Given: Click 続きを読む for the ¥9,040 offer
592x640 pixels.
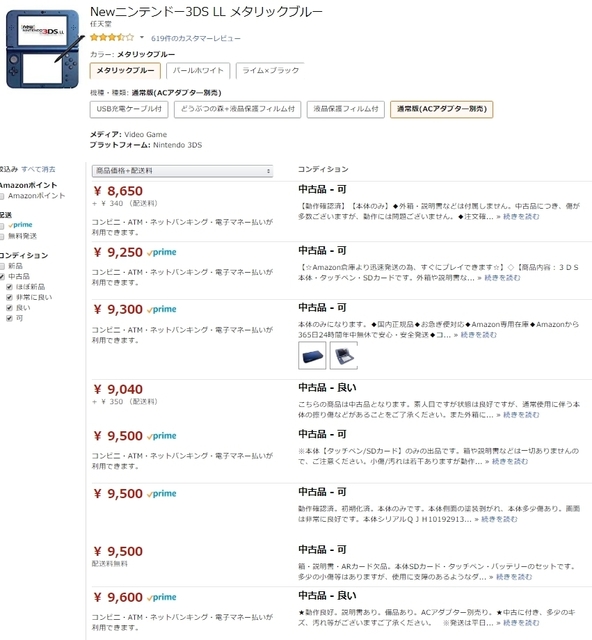Looking at the screenshot, I should 521,415.
